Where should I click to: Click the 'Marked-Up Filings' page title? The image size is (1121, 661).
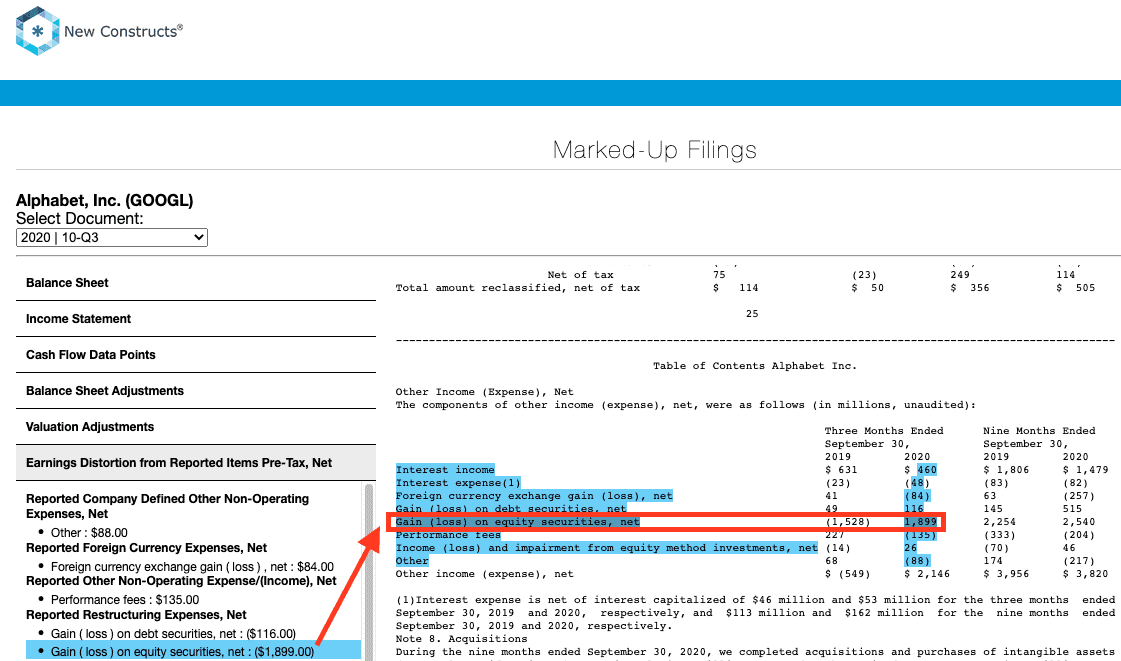point(654,150)
